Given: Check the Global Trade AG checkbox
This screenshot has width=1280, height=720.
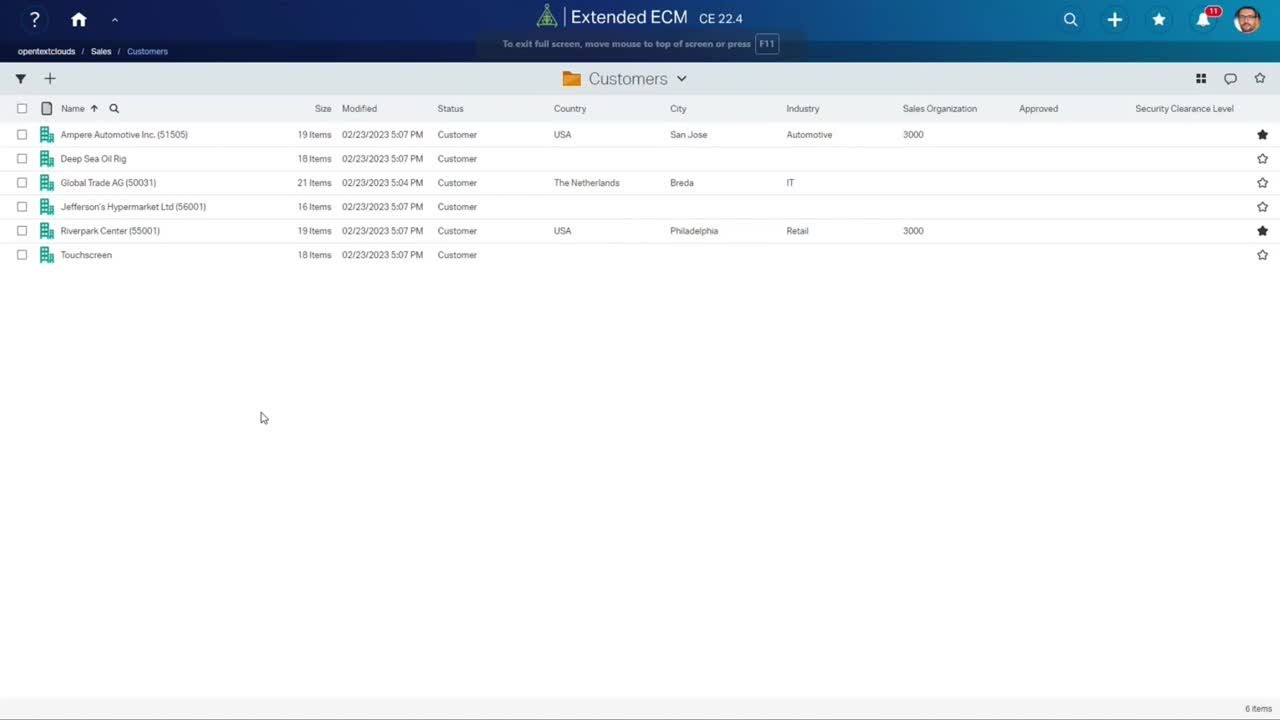Looking at the screenshot, I should tap(22, 183).
